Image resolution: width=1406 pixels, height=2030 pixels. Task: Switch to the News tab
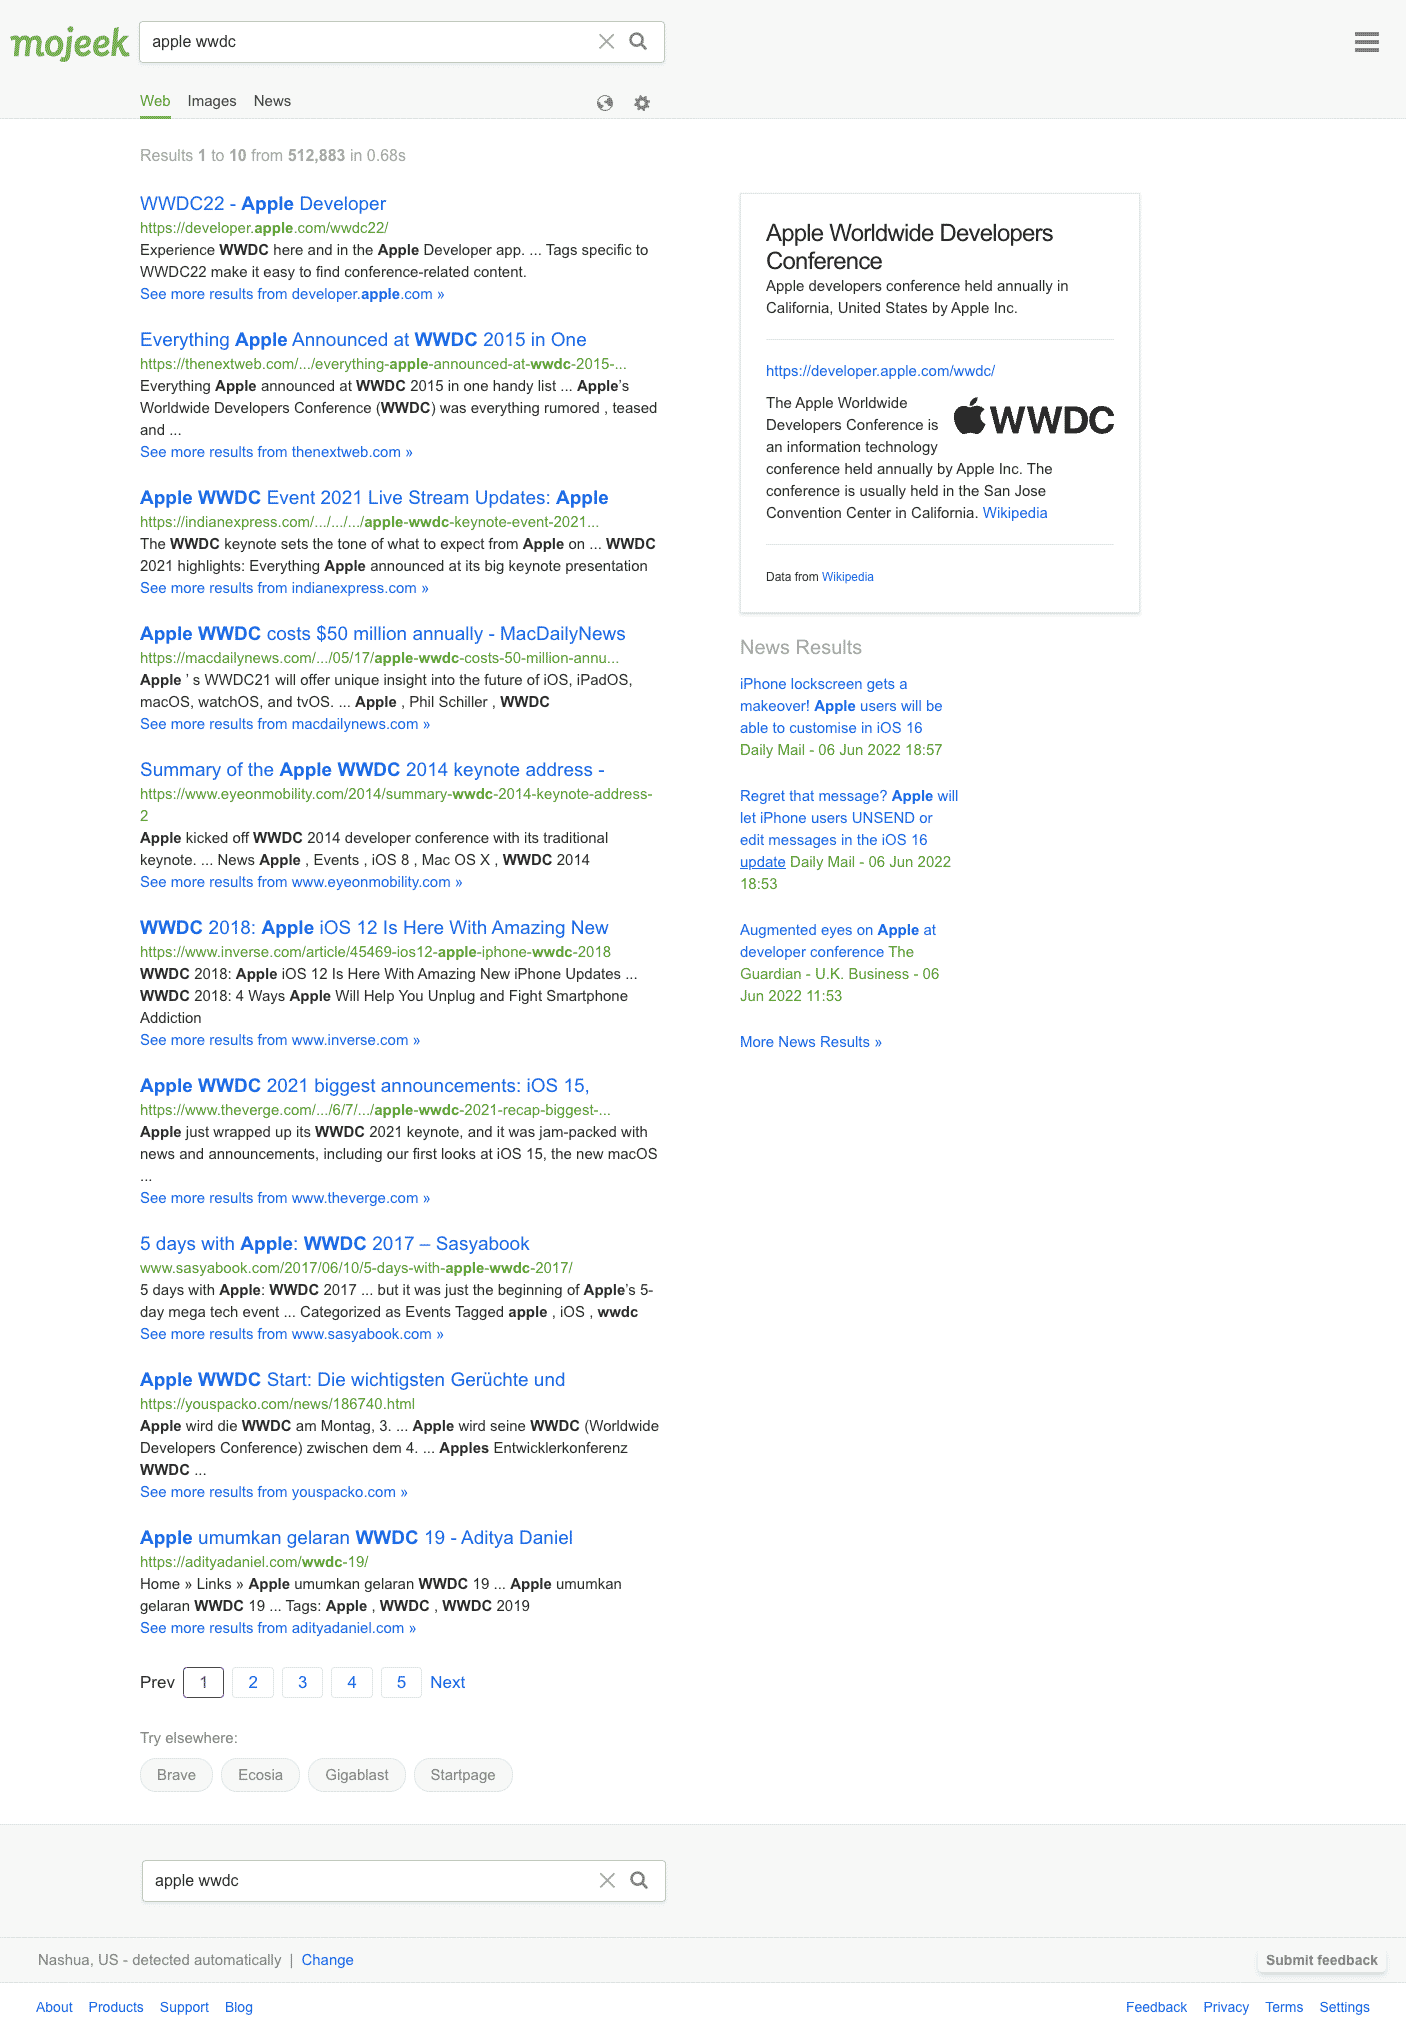272,101
